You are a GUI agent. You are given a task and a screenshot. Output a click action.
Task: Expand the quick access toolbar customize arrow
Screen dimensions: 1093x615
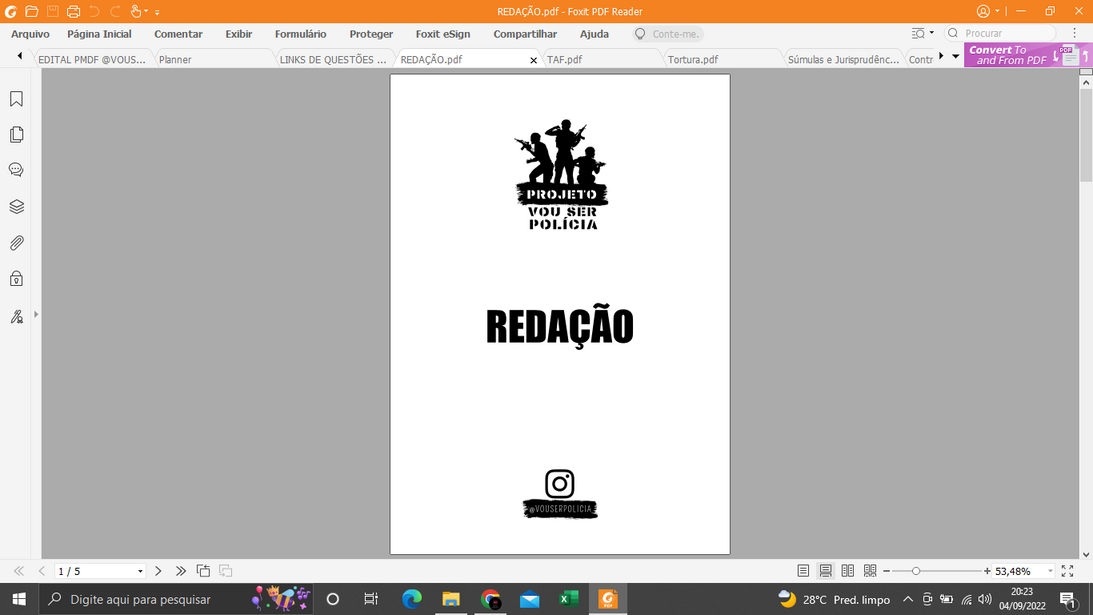(158, 13)
